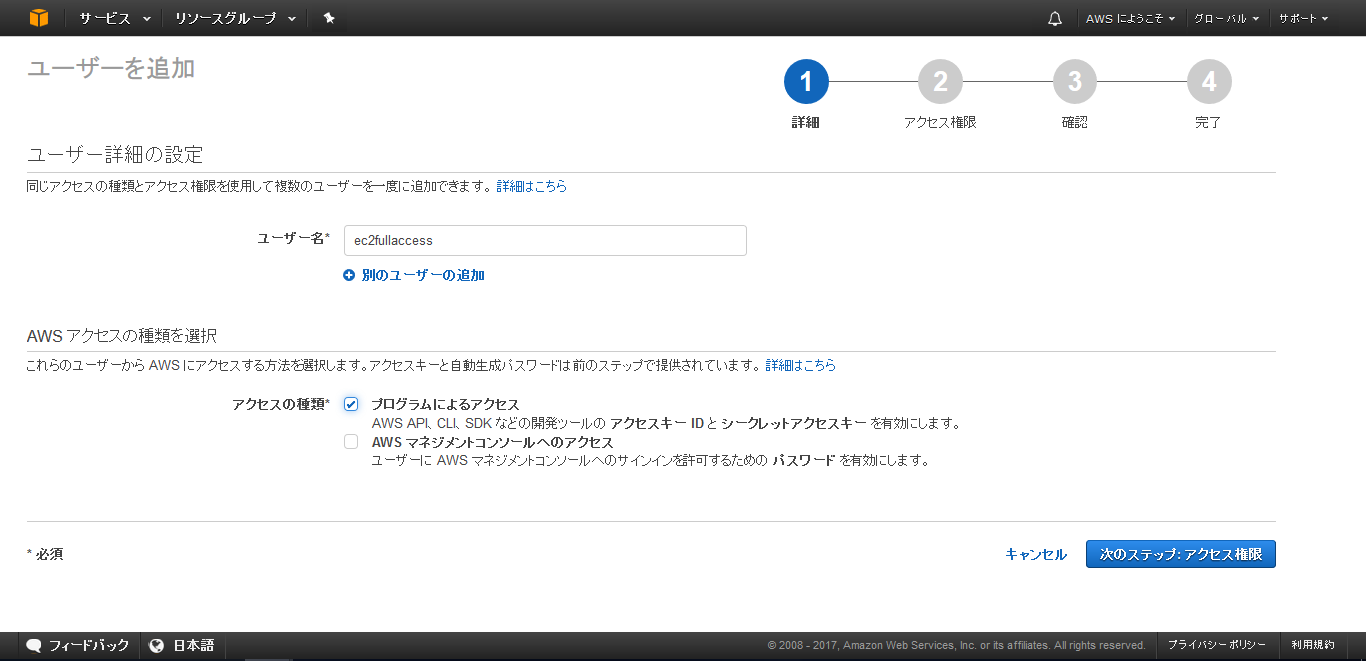1366x661 pixels.
Task: Select step 1 詳細 circle
Action: (x=806, y=81)
